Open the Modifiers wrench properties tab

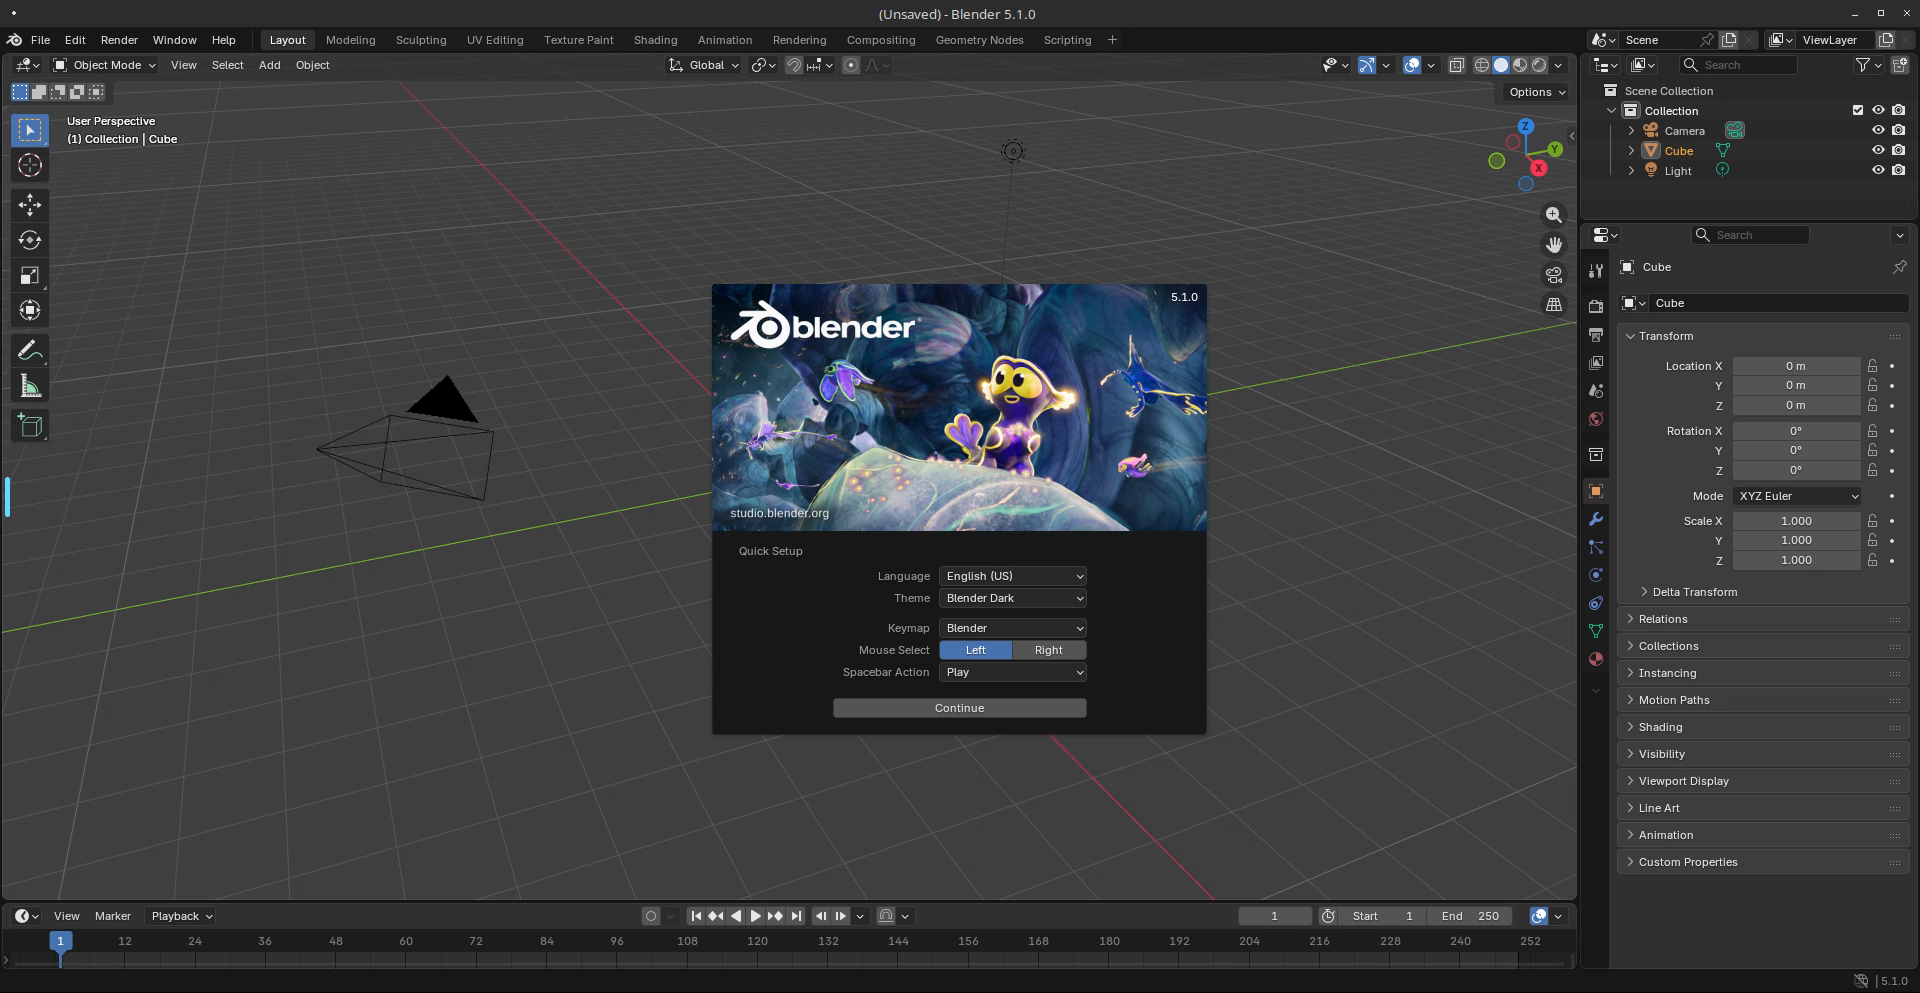pyautogui.click(x=1596, y=519)
